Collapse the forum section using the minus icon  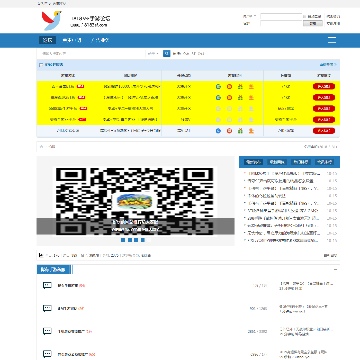tap(335, 269)
